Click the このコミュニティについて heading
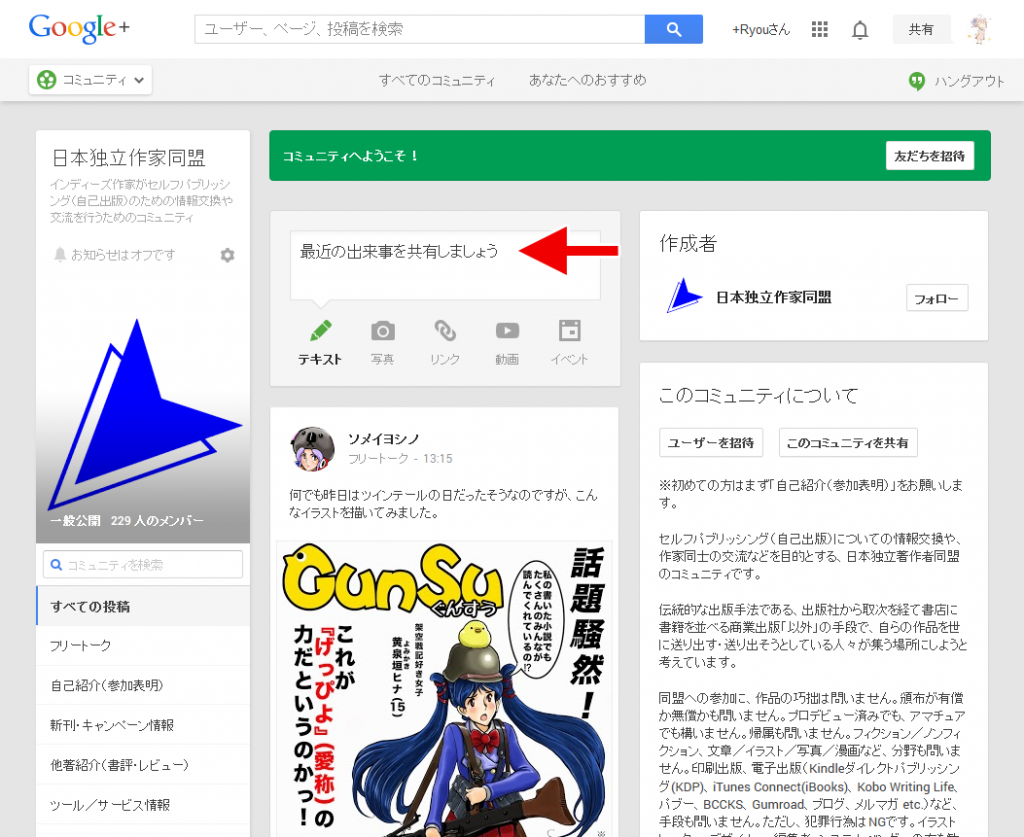The height and width of the screenshot is (837, 1024). 758,395
